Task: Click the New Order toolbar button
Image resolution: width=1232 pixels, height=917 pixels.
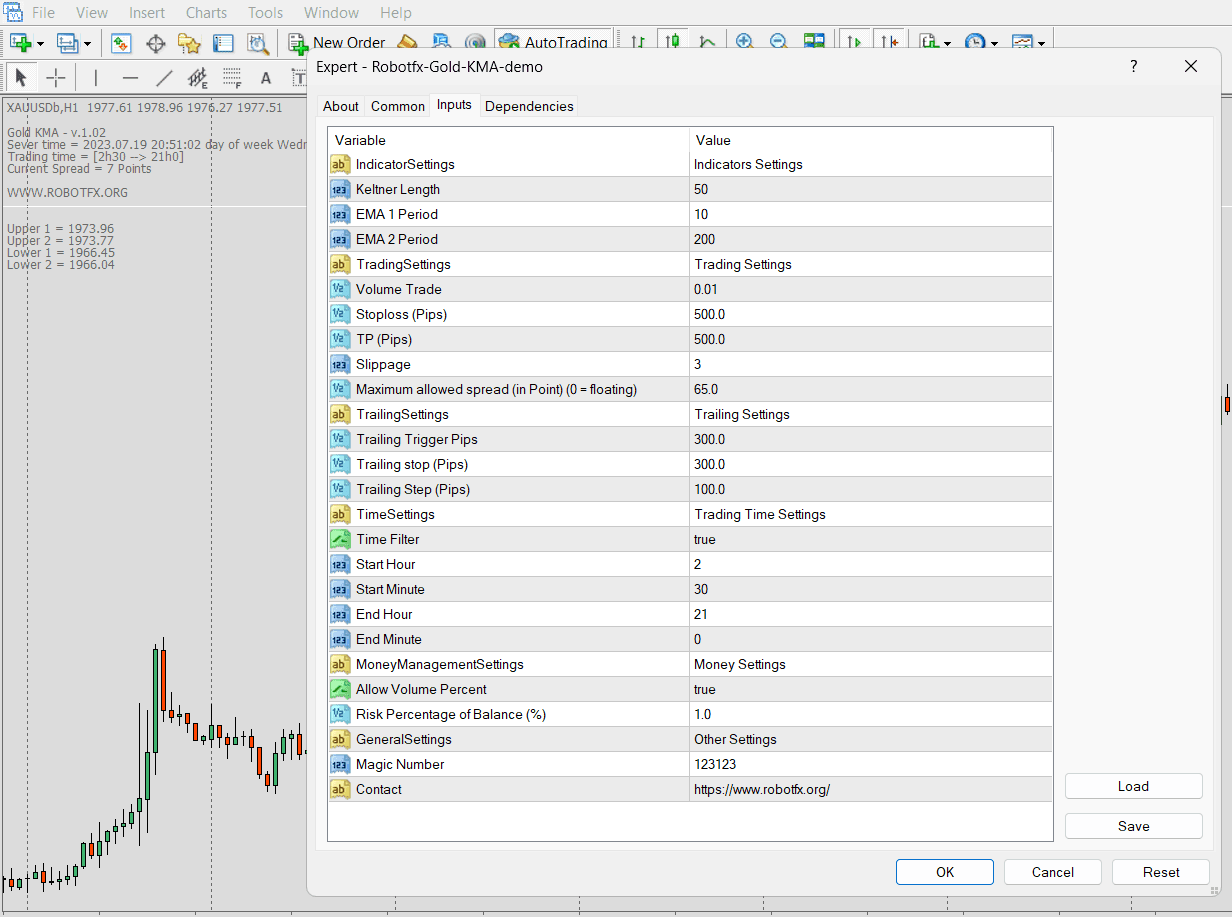Action: point(337,43)
